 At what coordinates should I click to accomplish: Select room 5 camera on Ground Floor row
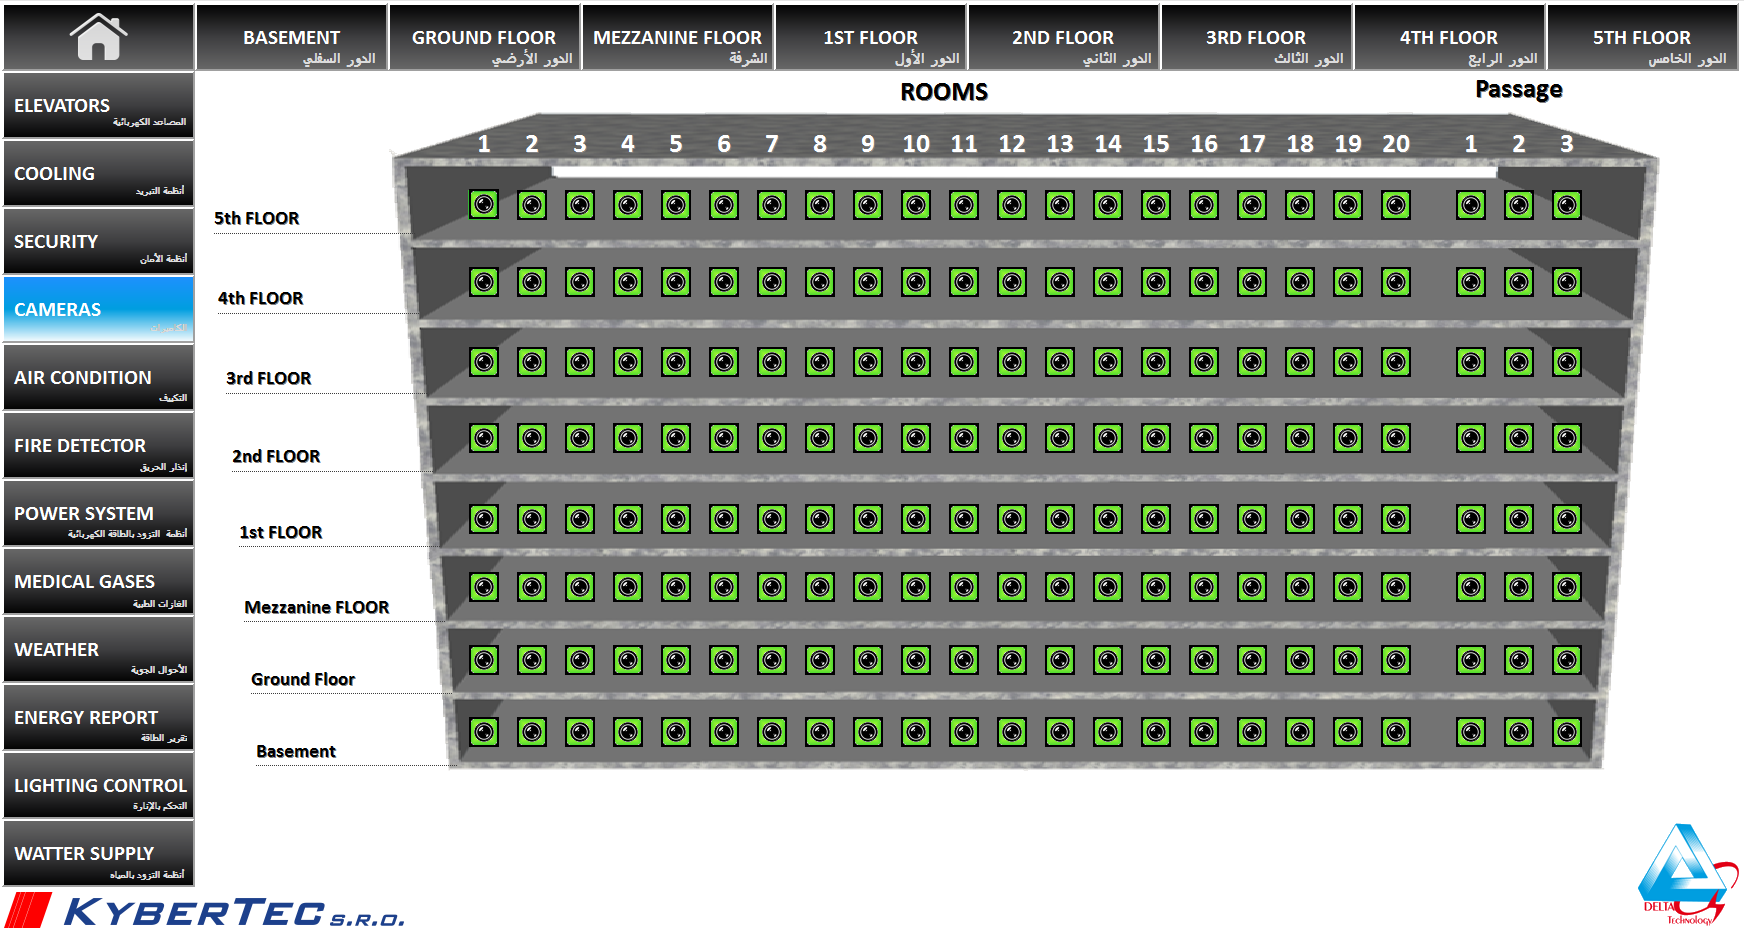coord(676,660)
